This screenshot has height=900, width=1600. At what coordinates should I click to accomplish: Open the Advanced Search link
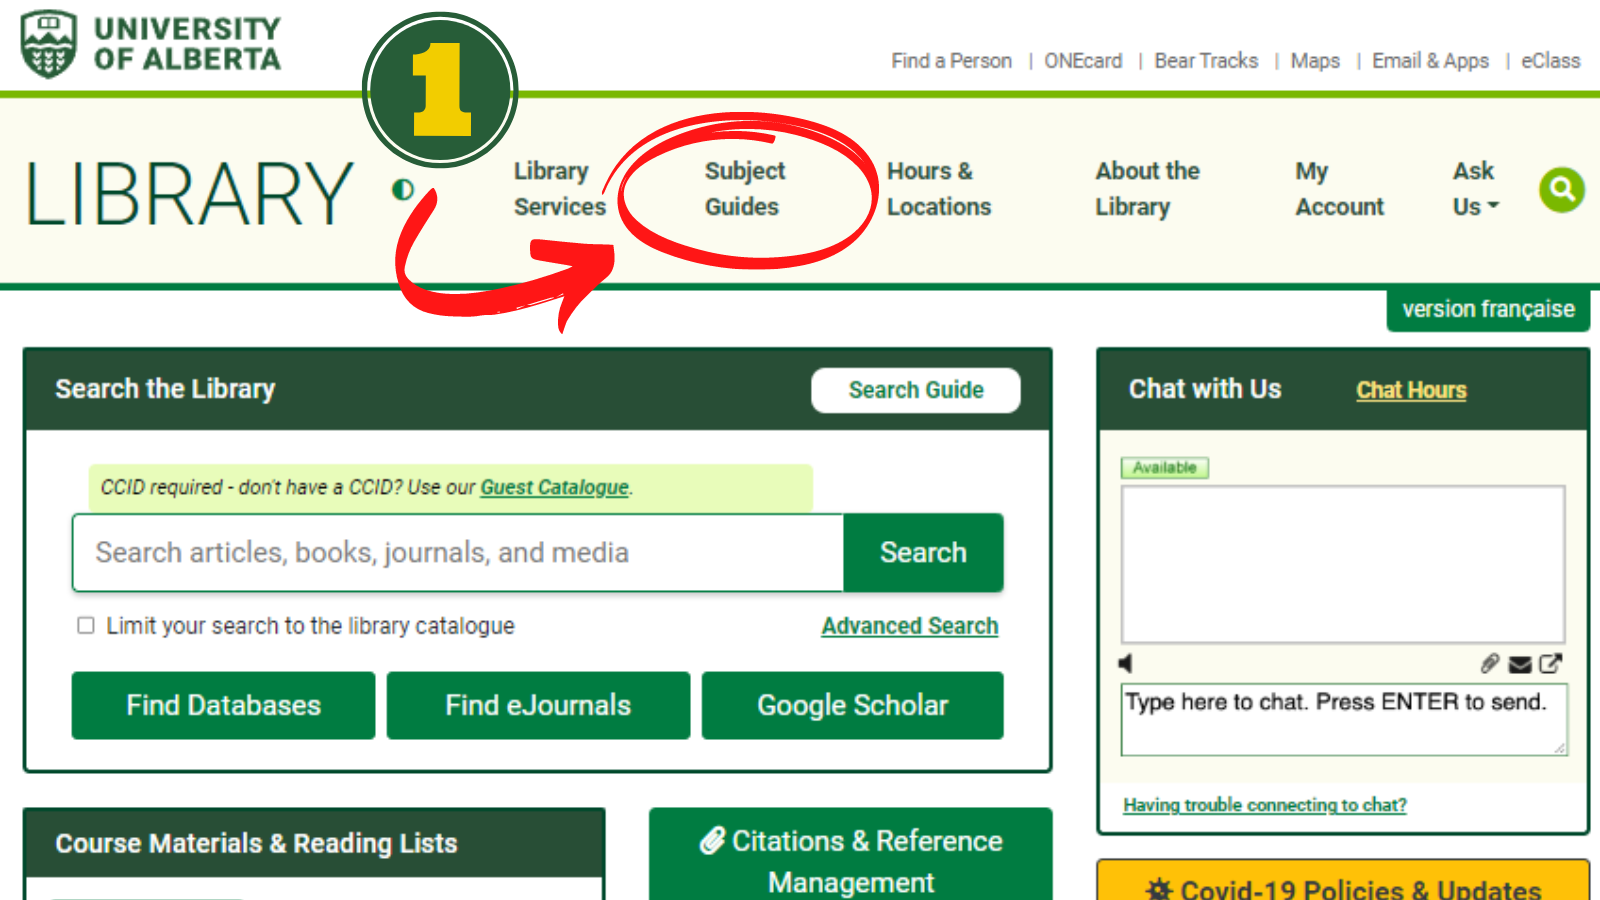point(910,626)
